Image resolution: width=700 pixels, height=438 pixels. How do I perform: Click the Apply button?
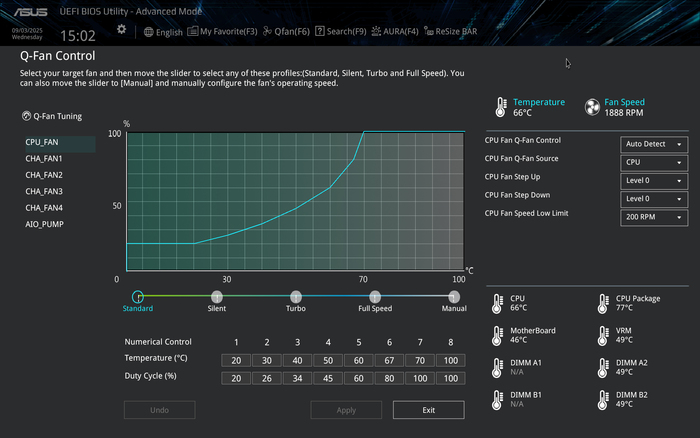[x=346, y=410]
